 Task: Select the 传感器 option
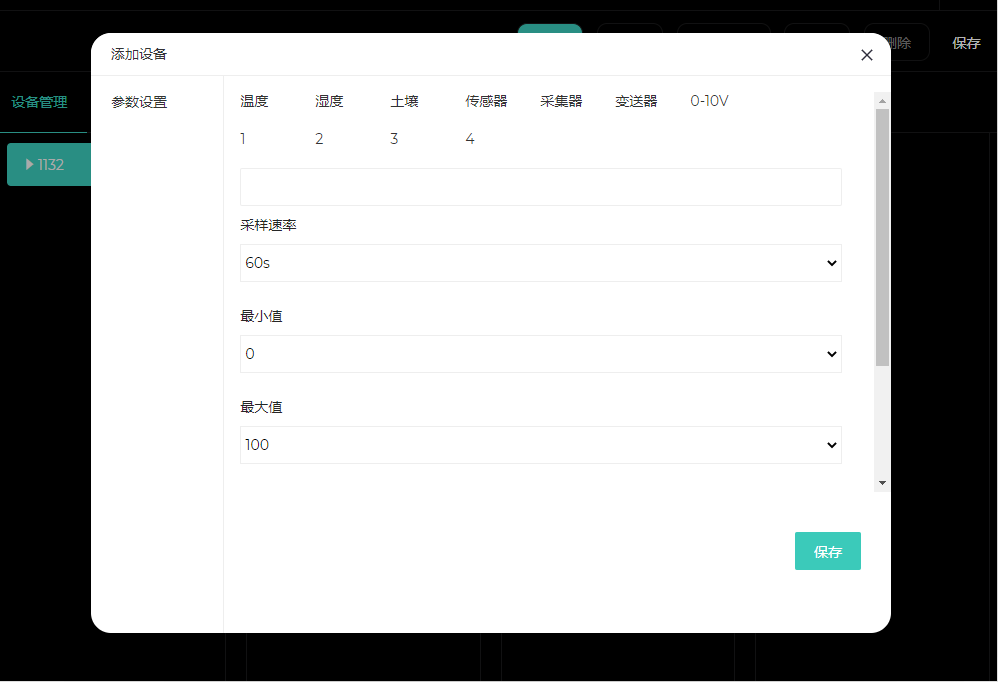pyautogui.click(x=486, y=101)
